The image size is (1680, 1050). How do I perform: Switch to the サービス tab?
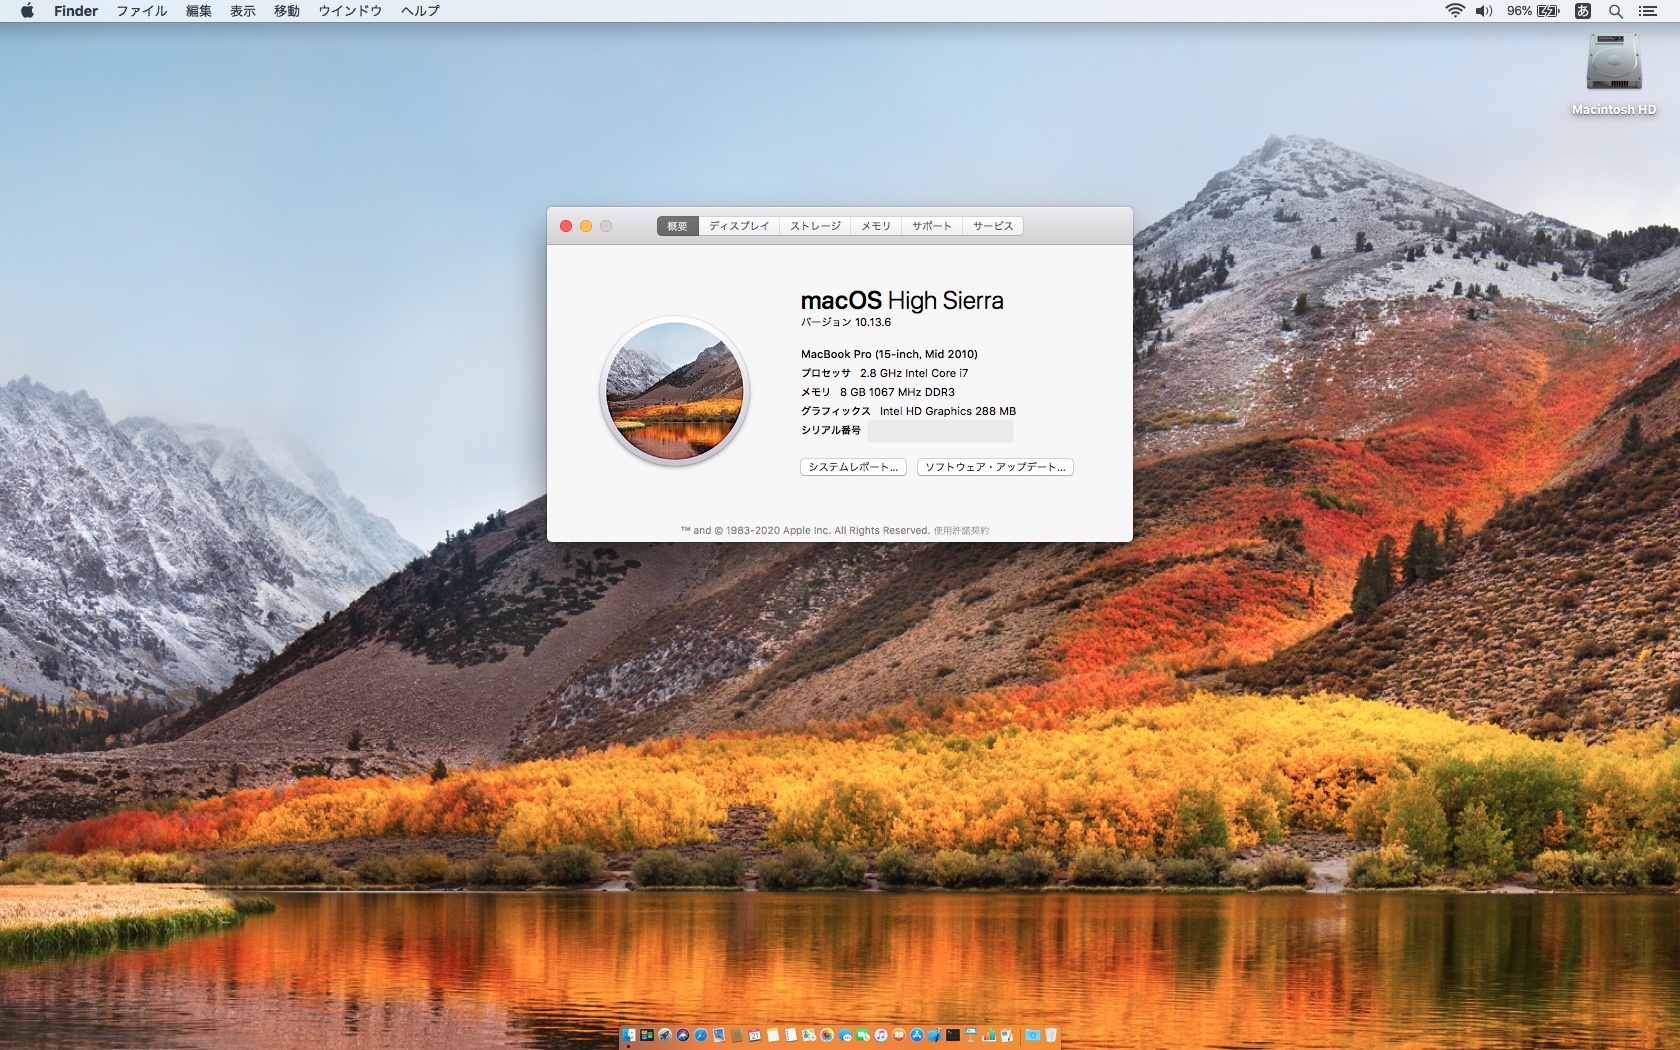[993, 226]
